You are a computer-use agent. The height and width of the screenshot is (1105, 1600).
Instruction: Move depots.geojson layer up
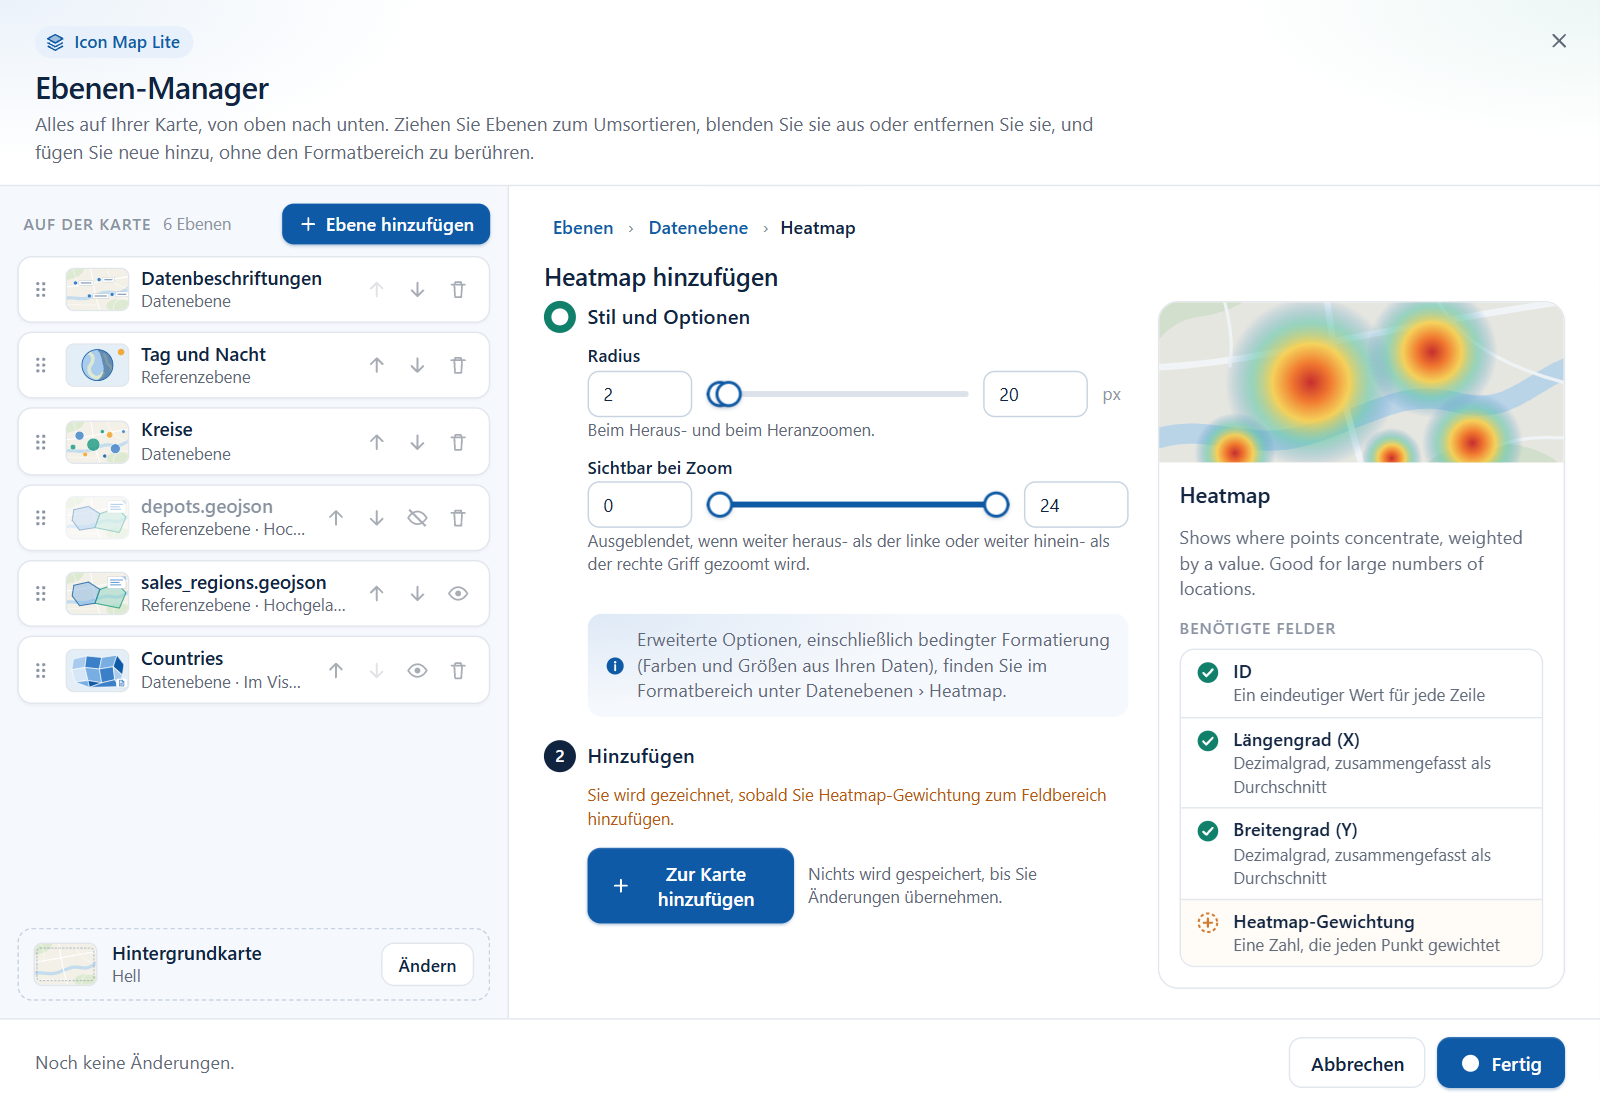[x=336, y=518]
